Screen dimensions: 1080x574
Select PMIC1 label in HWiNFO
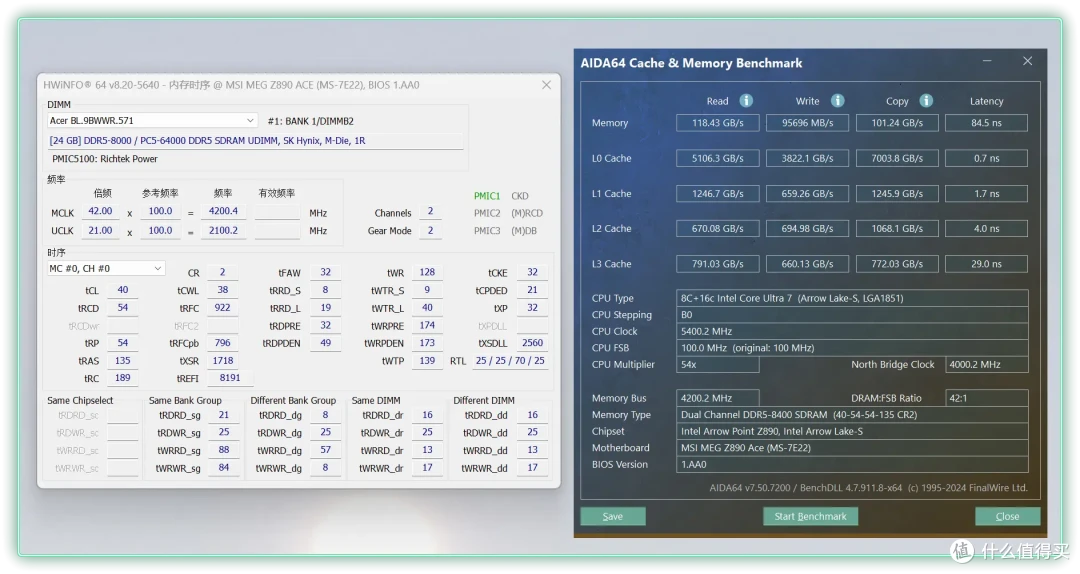click(x=487, y=196)
